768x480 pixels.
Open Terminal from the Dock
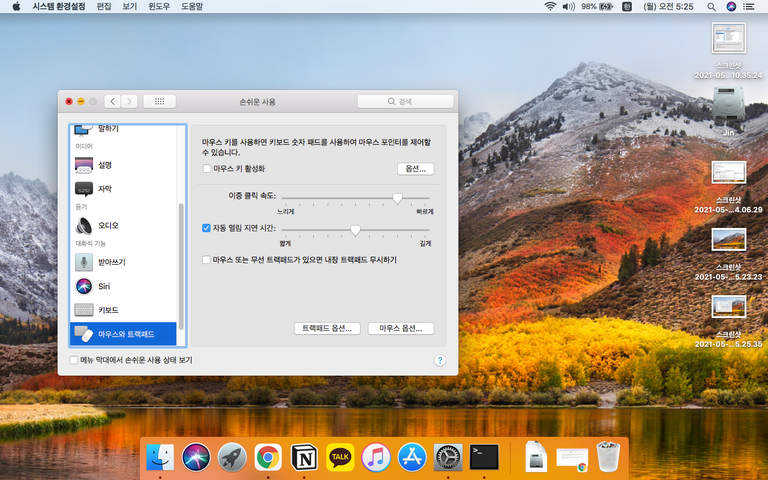pyautogui.click(x=484, y=457)
